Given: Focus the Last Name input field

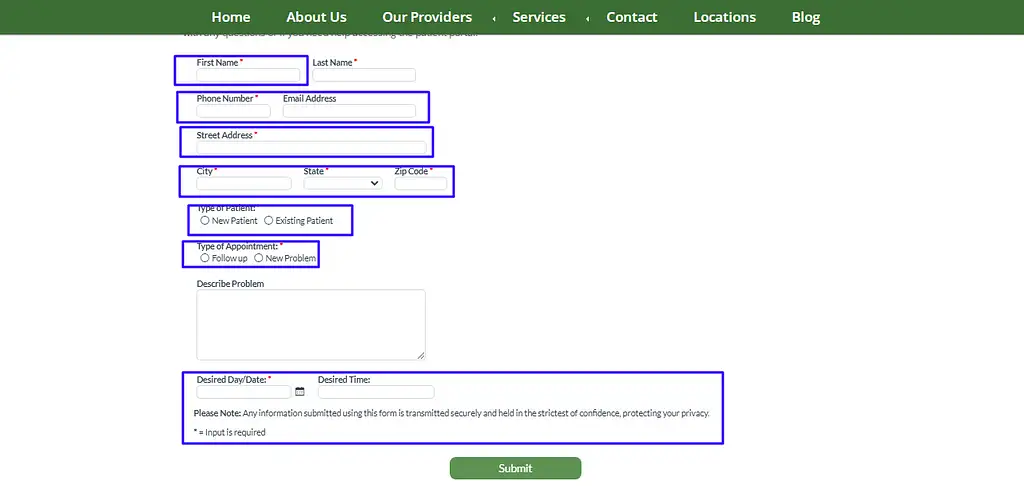Looking at the screenshot, I should [x=364, y=75].
